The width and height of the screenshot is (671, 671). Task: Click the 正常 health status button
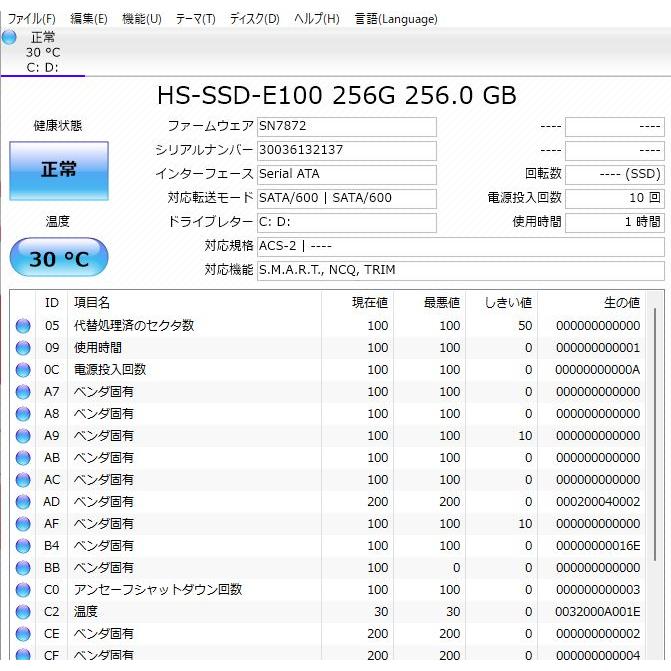pyautogui.click(x=59, y=170)
